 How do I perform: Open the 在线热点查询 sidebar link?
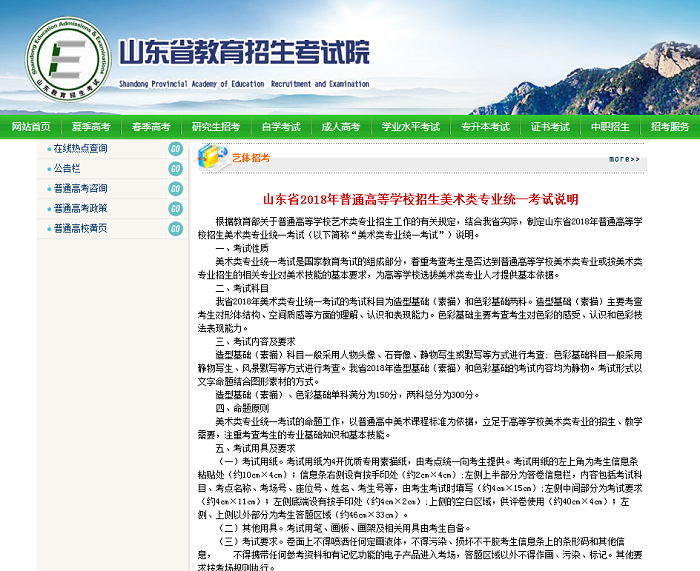[80, 149]
